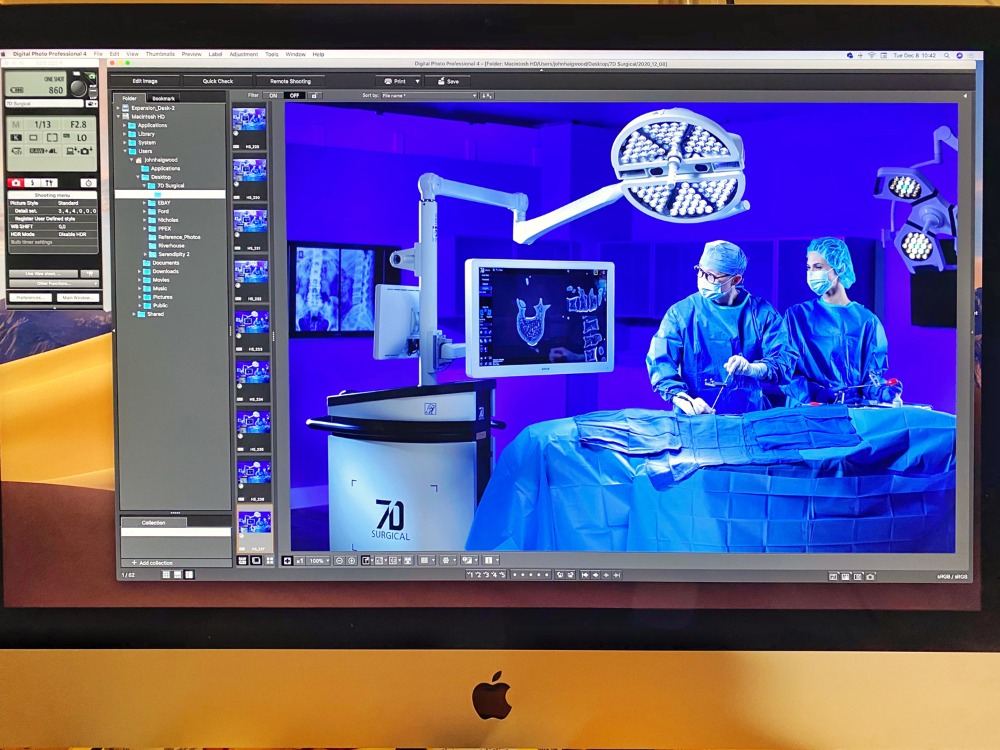Turn the filter OFF
The width and height of the screenshot is (1000, 750).
294,96
